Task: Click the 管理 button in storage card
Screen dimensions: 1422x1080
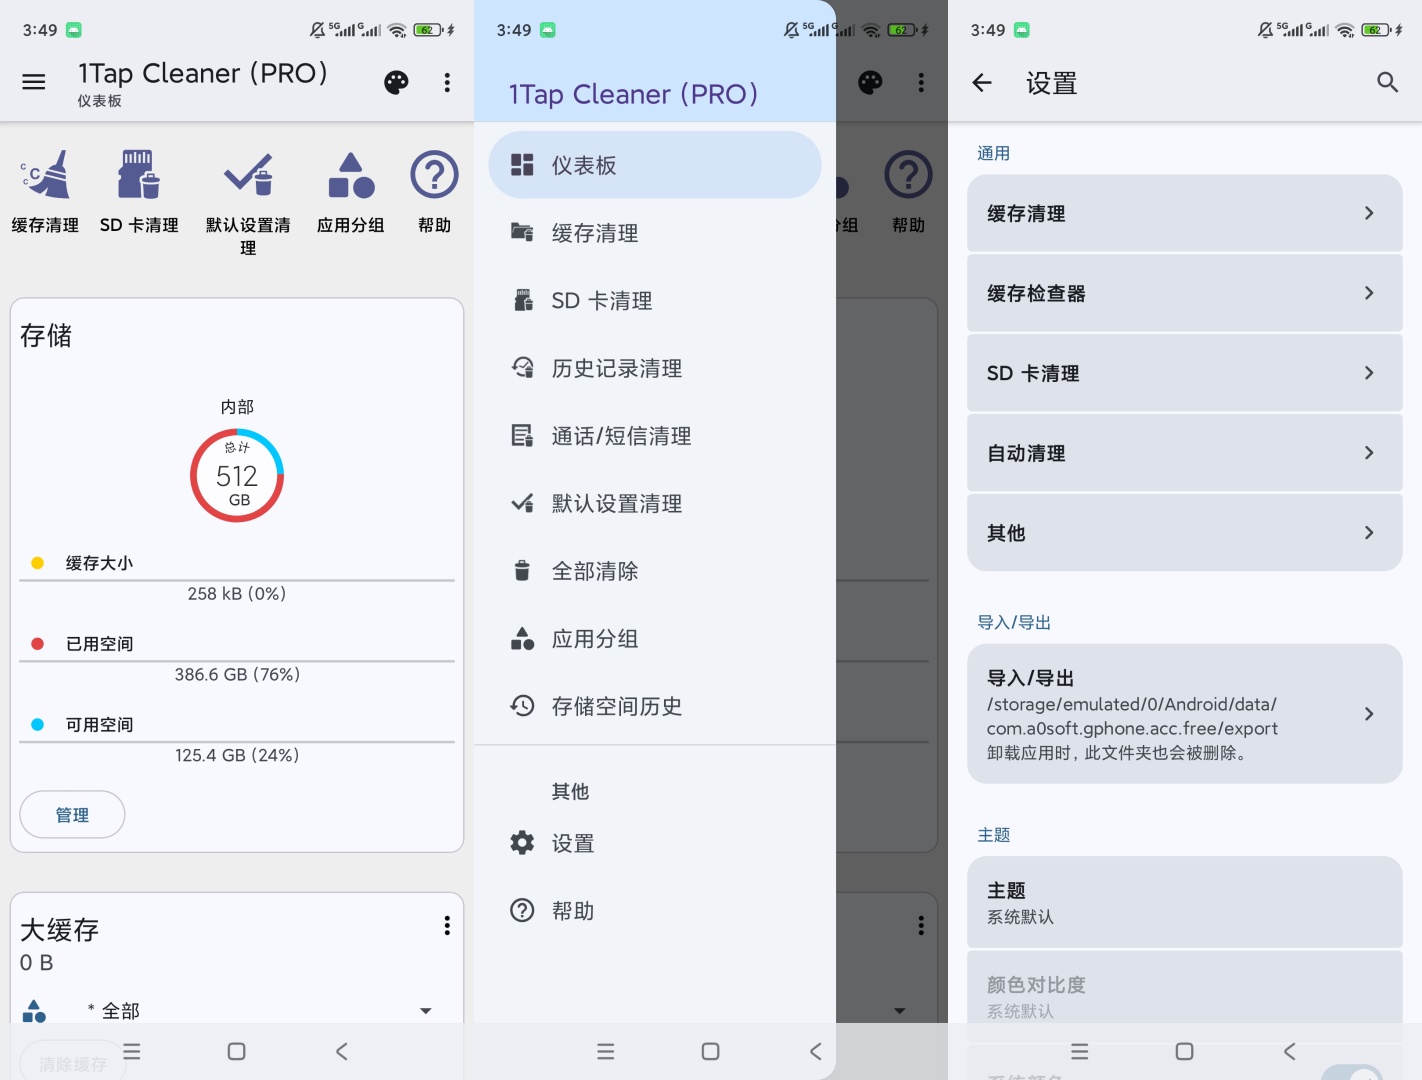Action: pyautogui.click(x=72, y=815)
